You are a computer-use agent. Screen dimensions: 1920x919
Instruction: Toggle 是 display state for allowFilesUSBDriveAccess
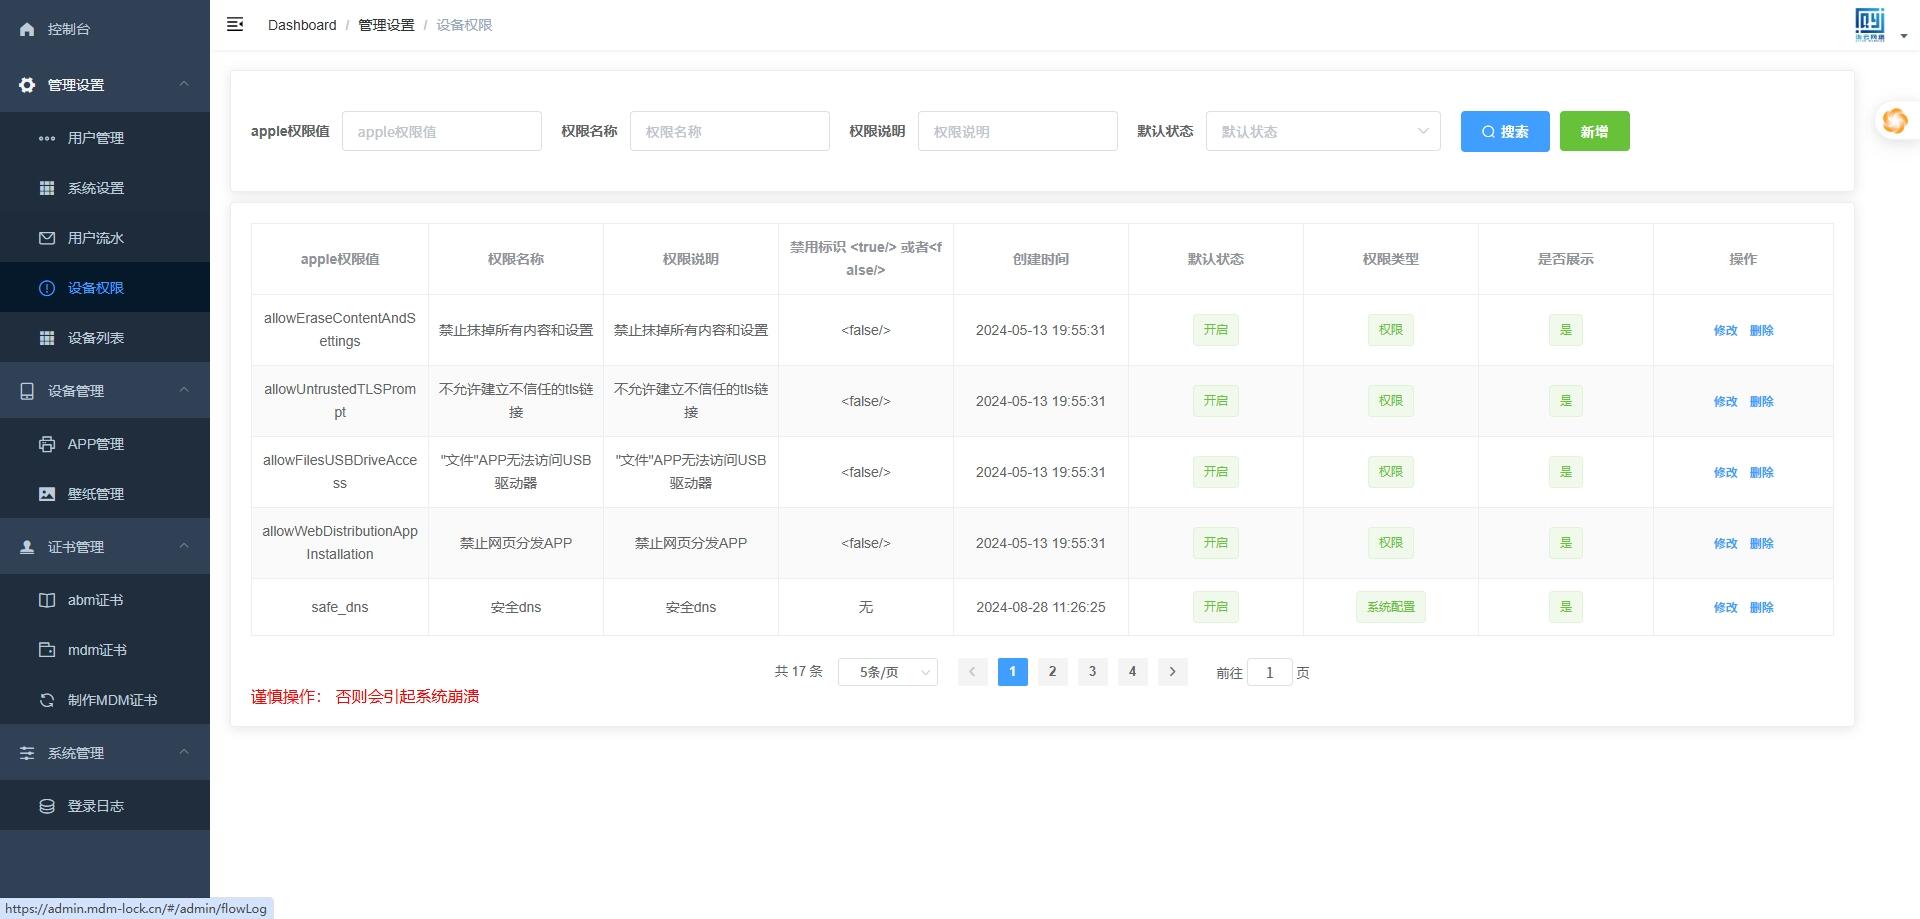[x=1566, y=471]
